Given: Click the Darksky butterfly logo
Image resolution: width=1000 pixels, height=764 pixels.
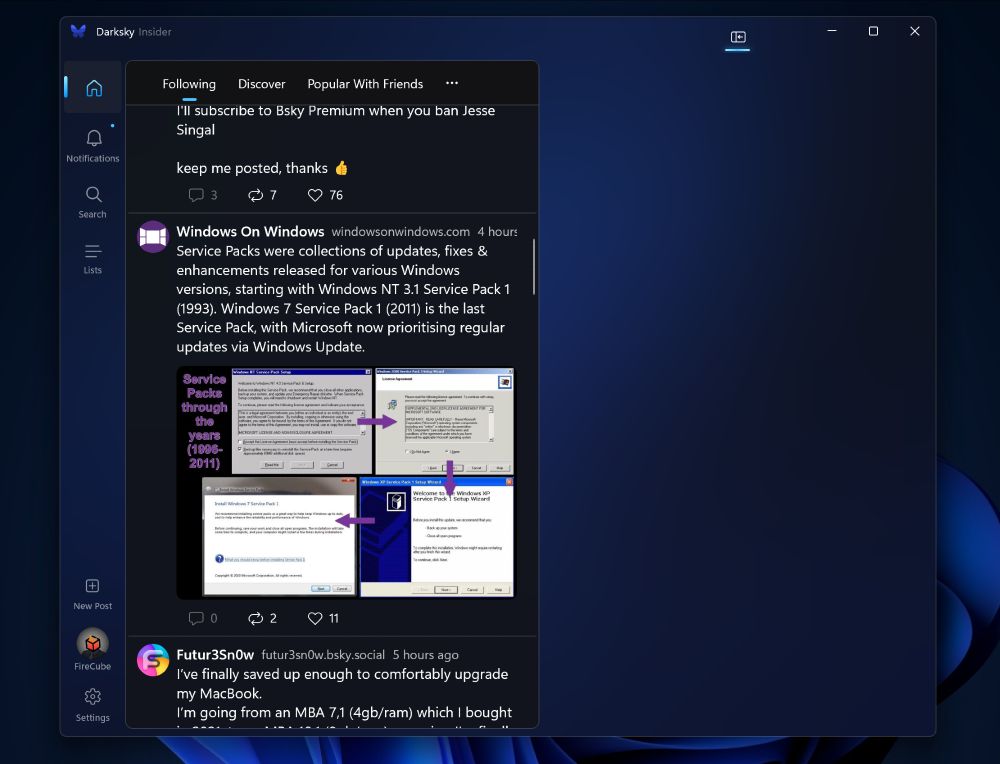Looking at the screenshot, I should point(78,31).
